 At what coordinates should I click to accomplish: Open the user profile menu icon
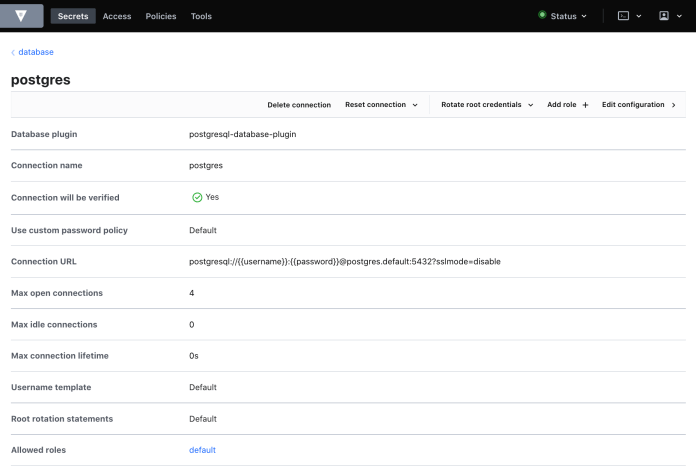[x=668, y=16]
